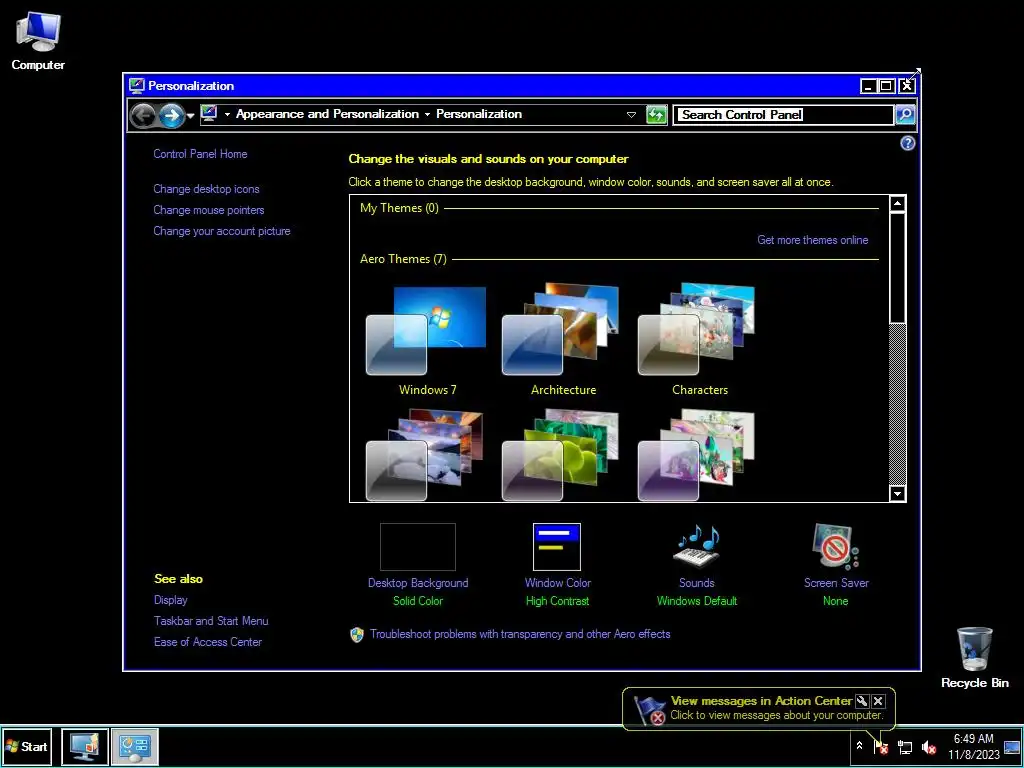Click the shield icon beside Troubleshoot link
This screenshot has width=1024, height=768.
tap(357, 635)
